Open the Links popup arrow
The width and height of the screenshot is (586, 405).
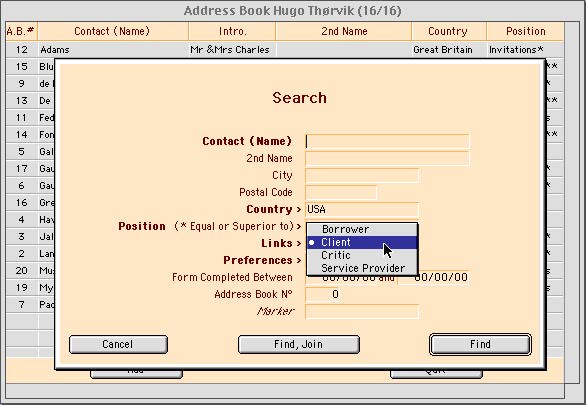[x=299, y=244]
